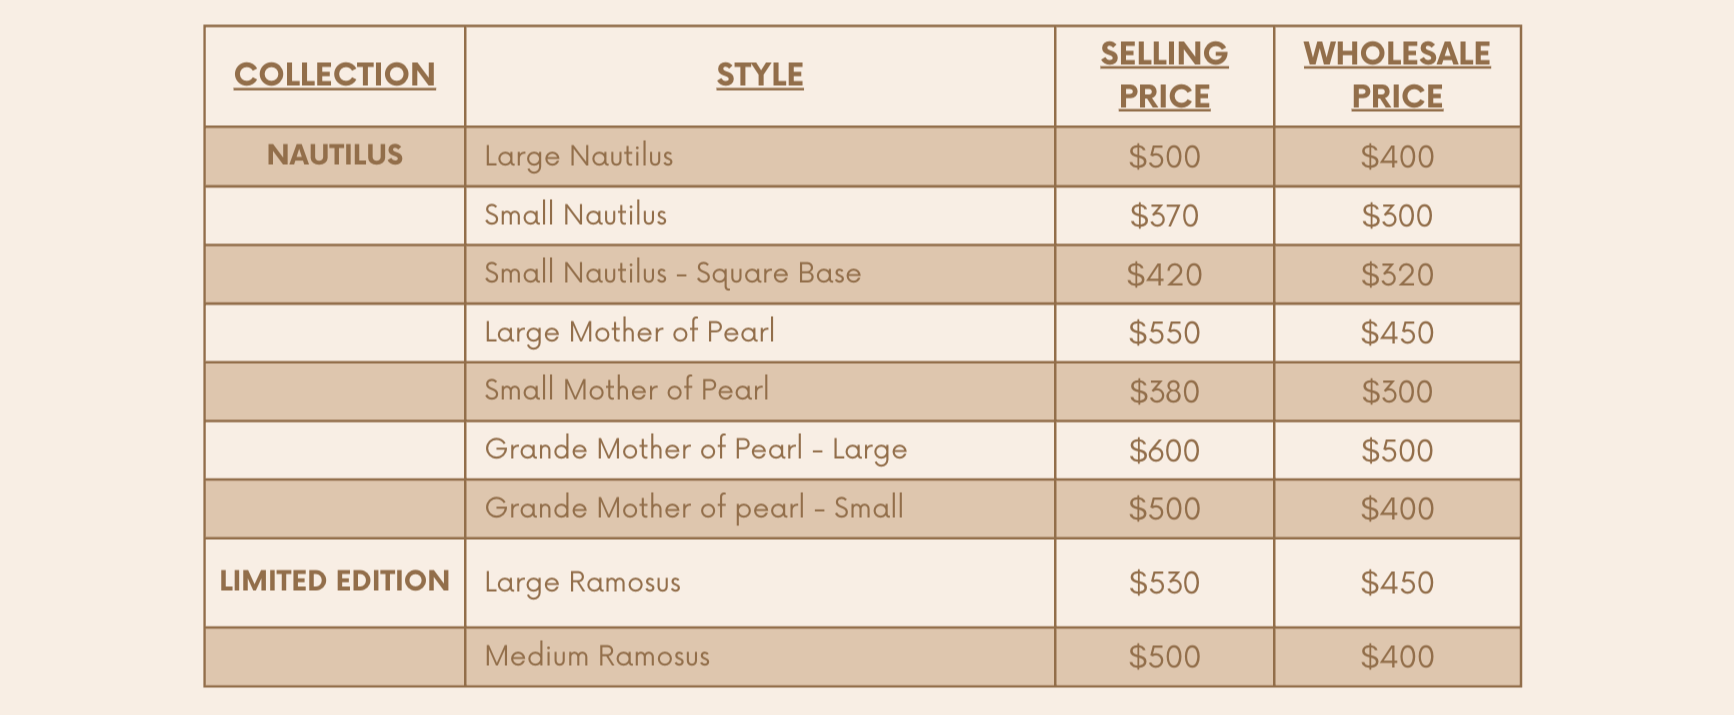Click the $320 wholesale price cell
Viewport: 1734px width, 715px height.
coord(1397,274)
